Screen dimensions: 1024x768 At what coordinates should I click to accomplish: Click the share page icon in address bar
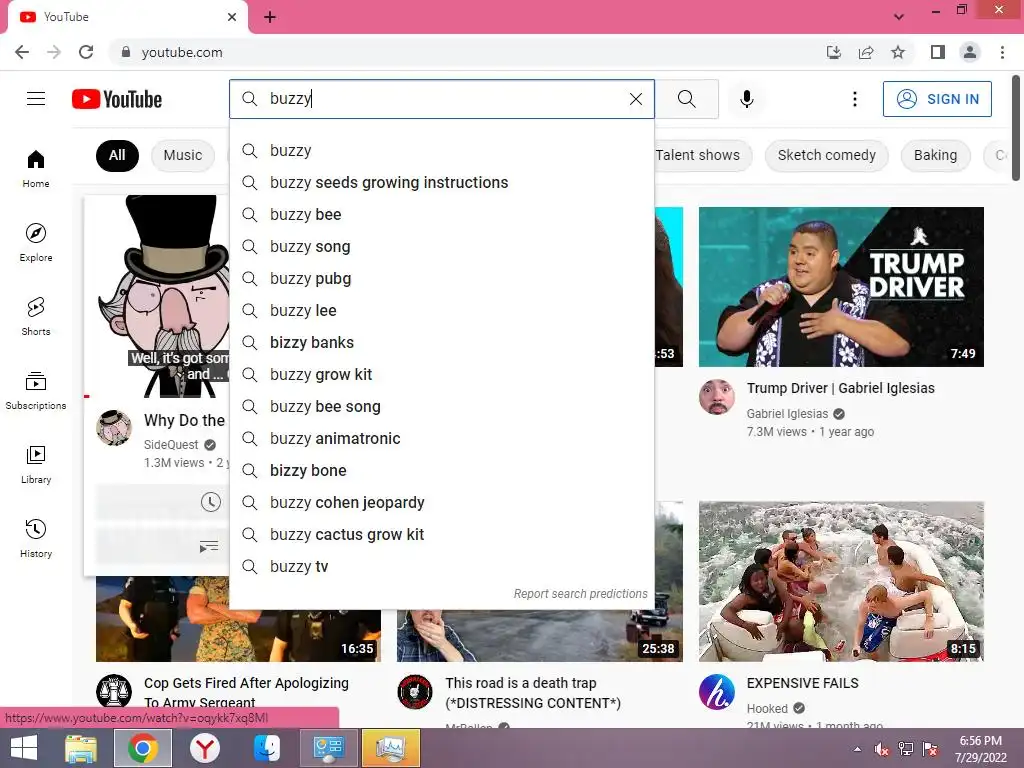866,52
